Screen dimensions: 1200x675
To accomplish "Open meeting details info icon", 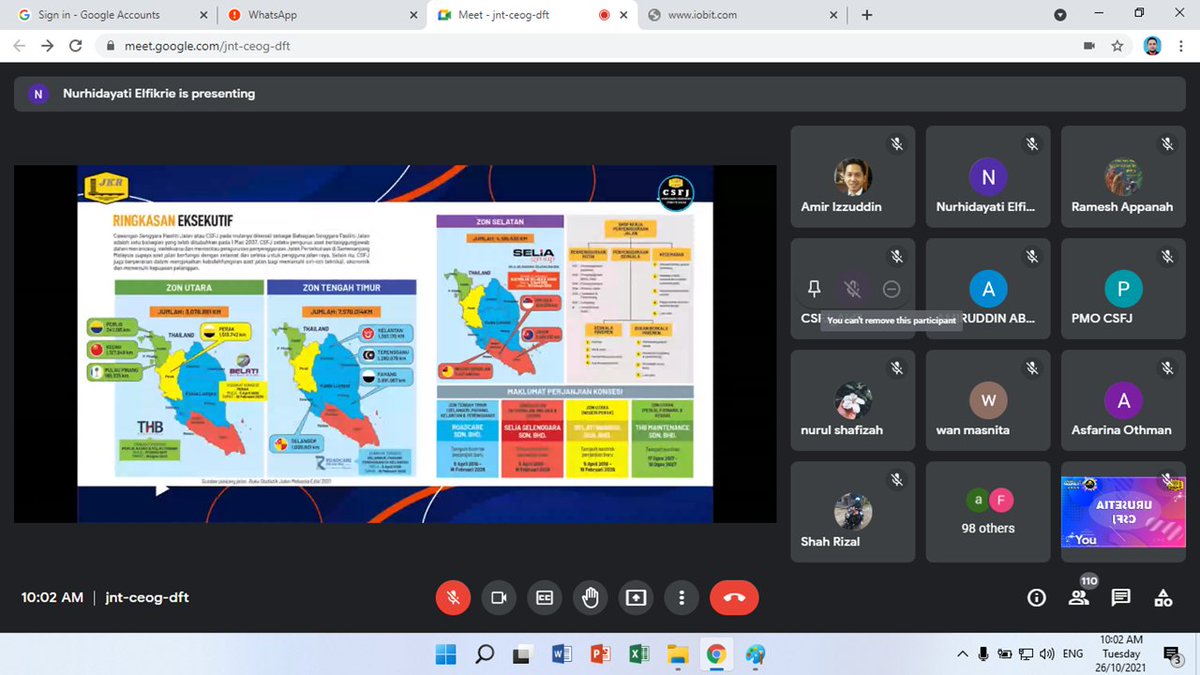I will point(1037,598).
